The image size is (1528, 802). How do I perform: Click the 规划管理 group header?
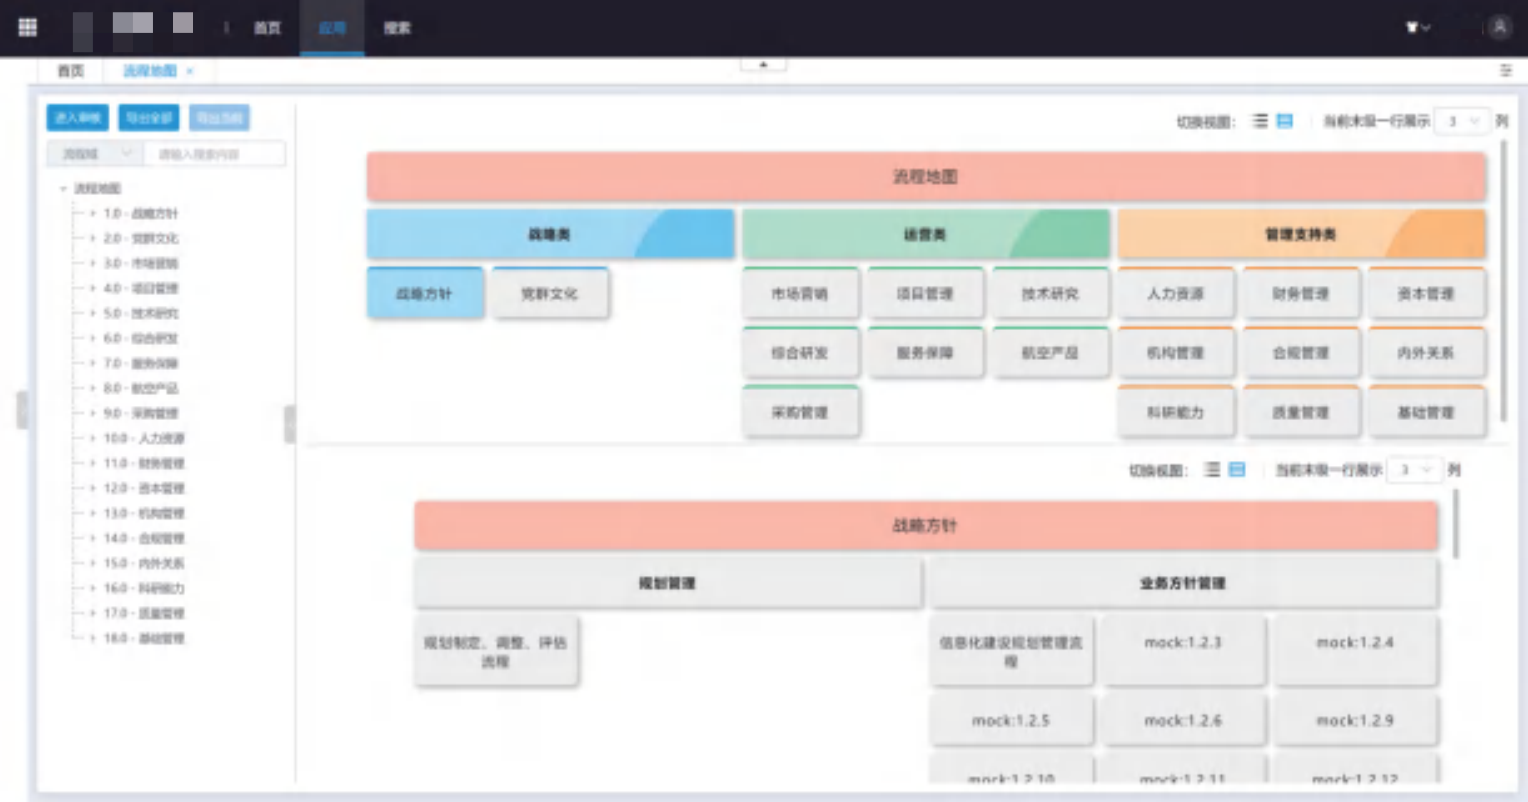click(x=667, y=583)
